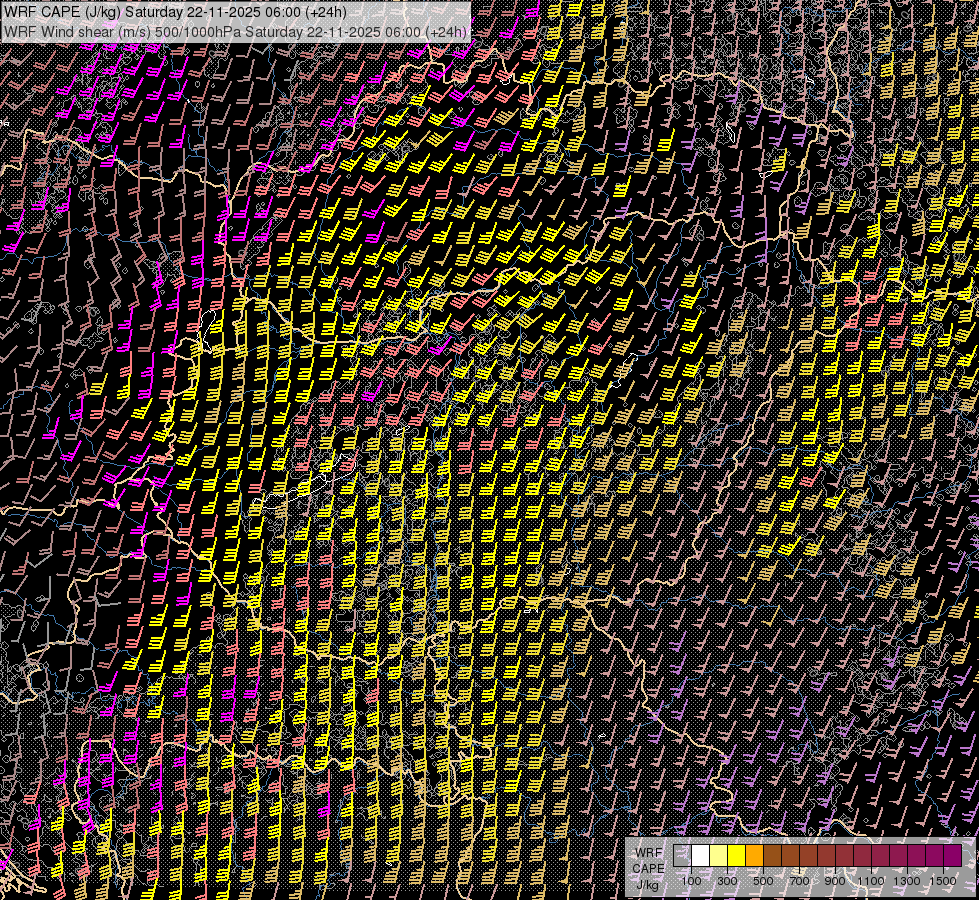Viewport: 979px width, 900px height.
Task: Click the legend label "CAPE"
Action: pyautogui.click(x=648, y=868)
